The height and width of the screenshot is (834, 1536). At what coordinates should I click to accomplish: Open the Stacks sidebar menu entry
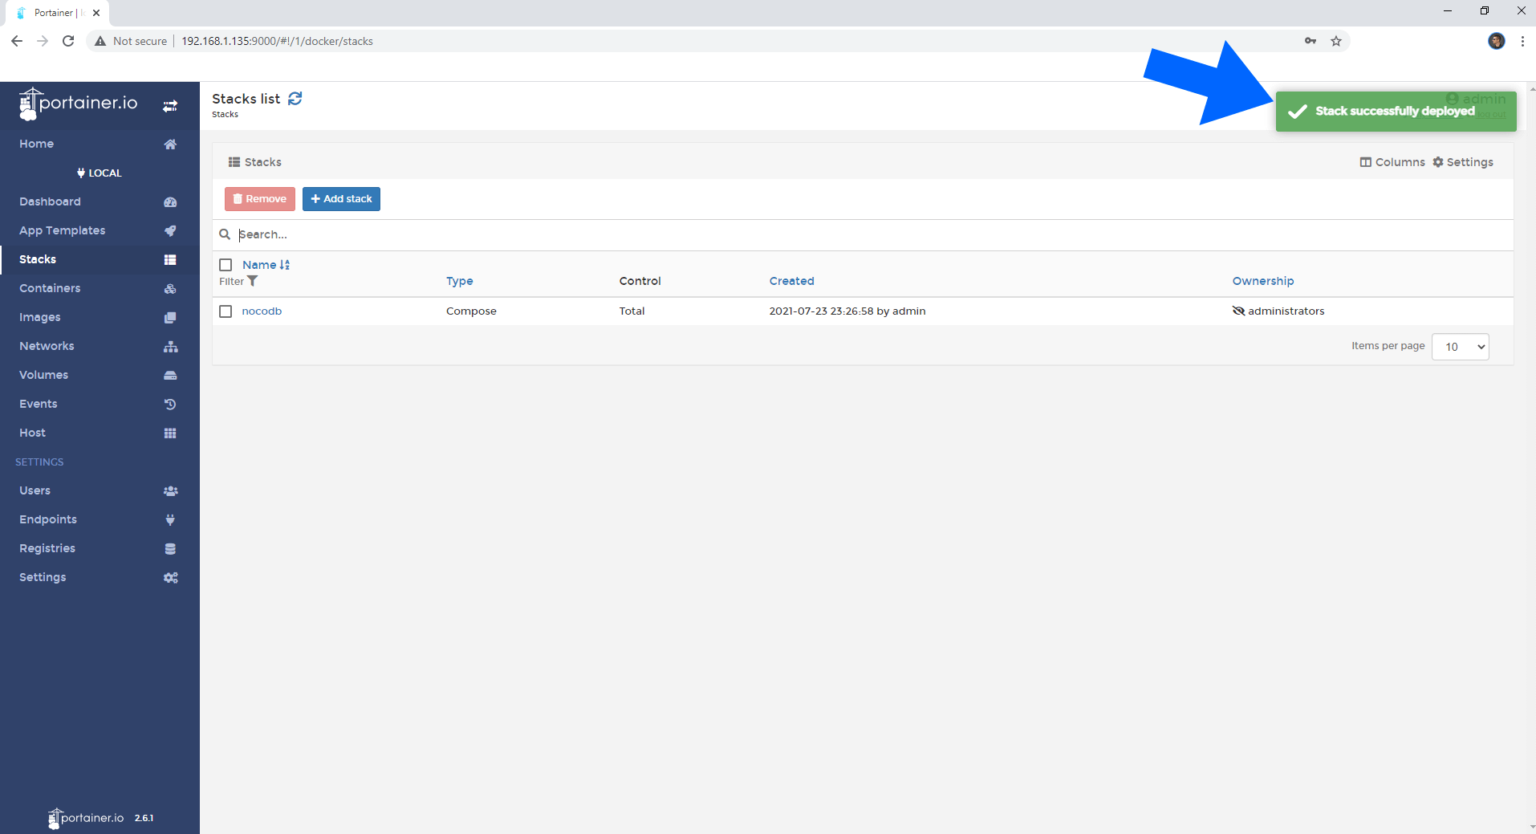coord(37,259)
